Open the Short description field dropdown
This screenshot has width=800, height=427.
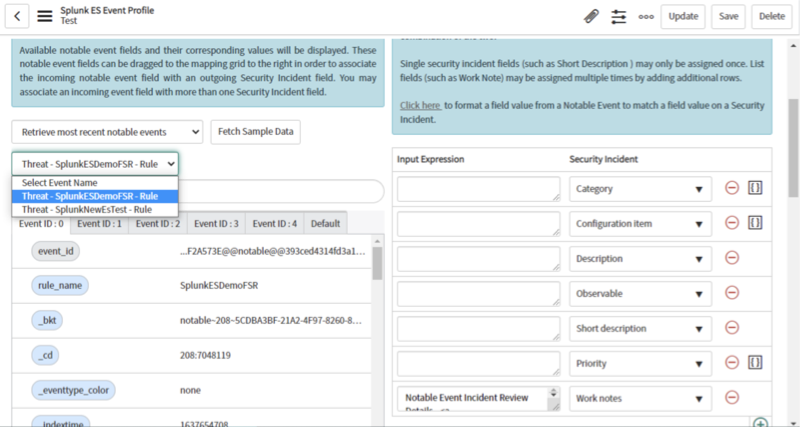pyautogui.click(x=640, y=328)
